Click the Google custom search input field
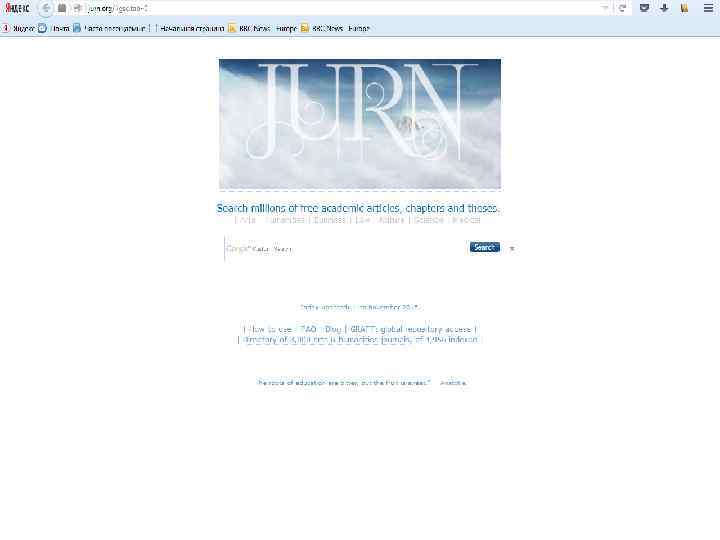Image resolution: width=720 pixels, height=540 pixels. pos(345,248)
